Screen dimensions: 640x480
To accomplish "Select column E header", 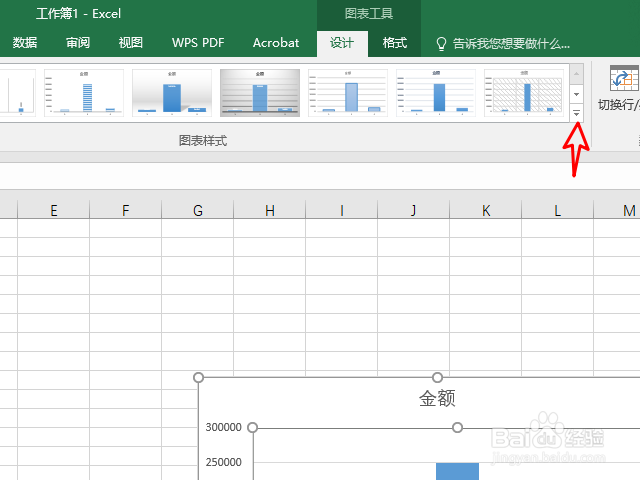I will tap(53, 210).
